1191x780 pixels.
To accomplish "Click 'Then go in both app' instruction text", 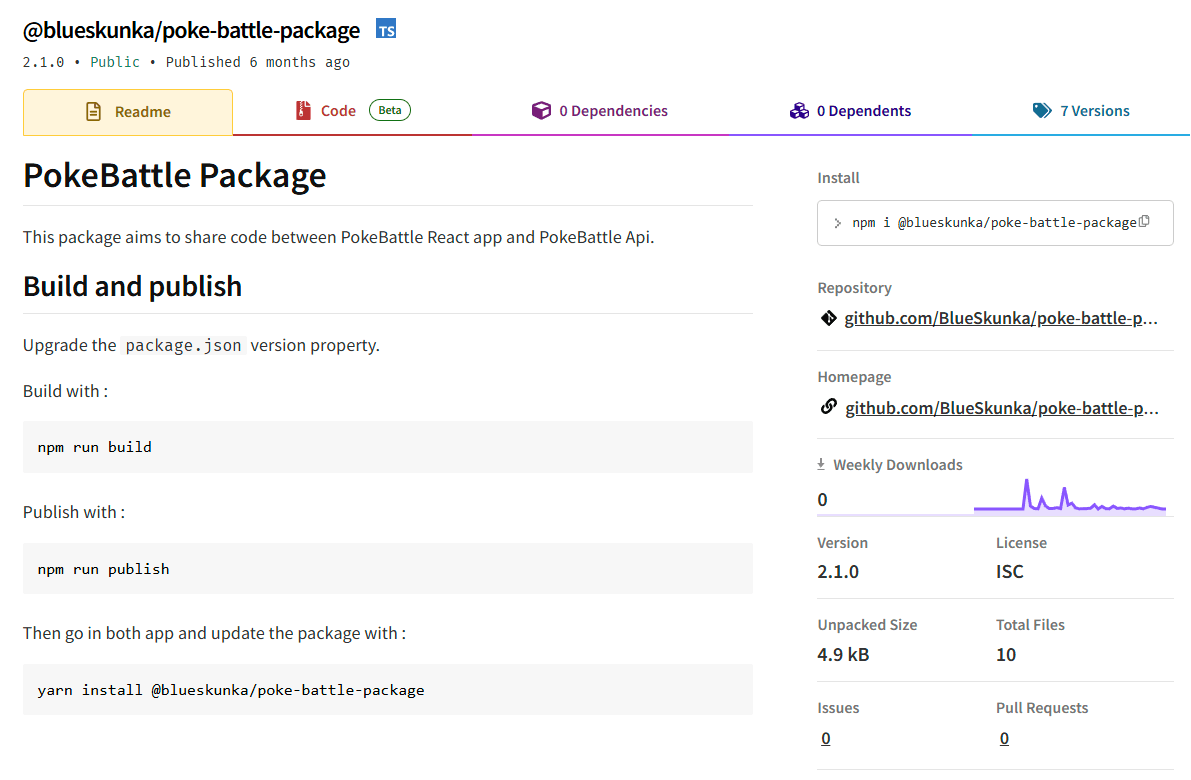I will click(214, 633).
